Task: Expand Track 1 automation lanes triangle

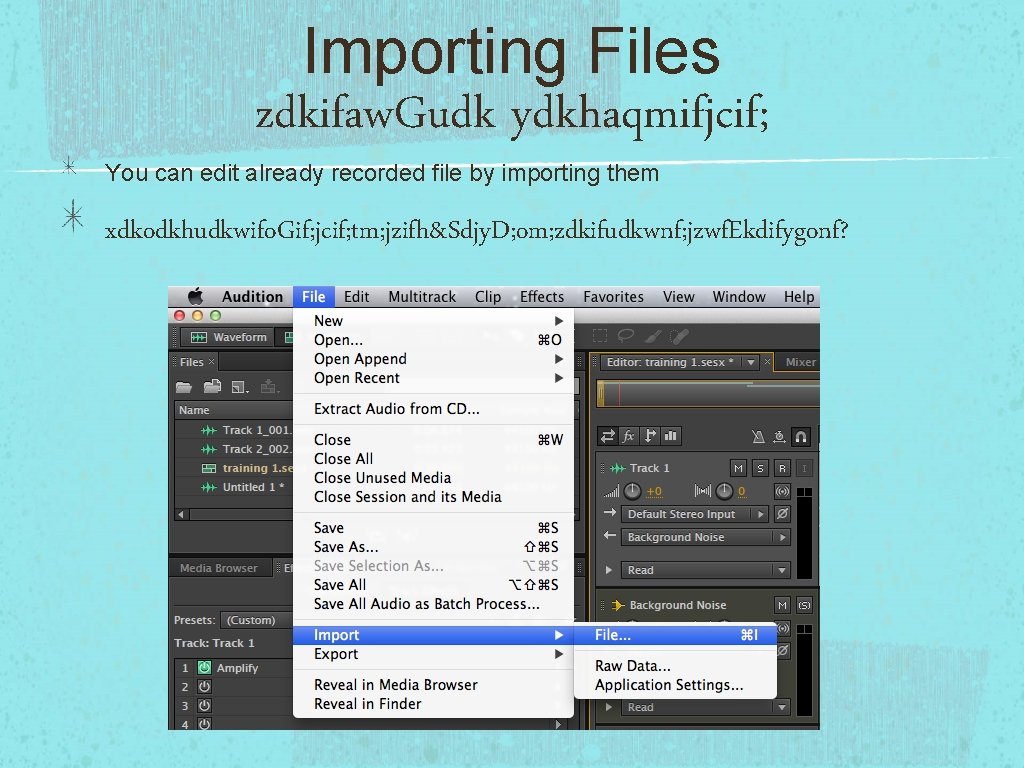Action: click(609, 570)
